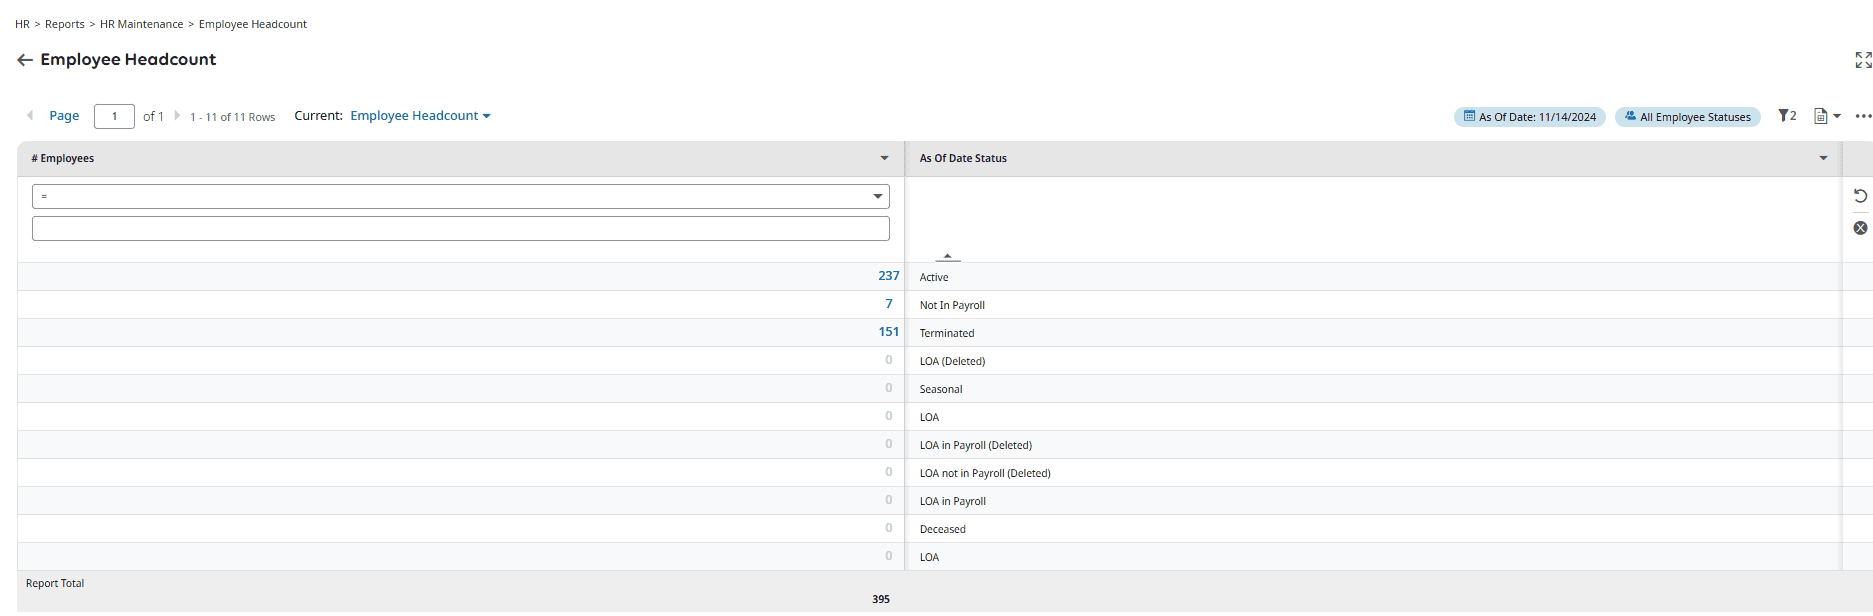Viewport: 1873px width, 616px height.
Task: Clear filters with the X circle icon
Action: pyautogui.click(x=1860, y=228)
